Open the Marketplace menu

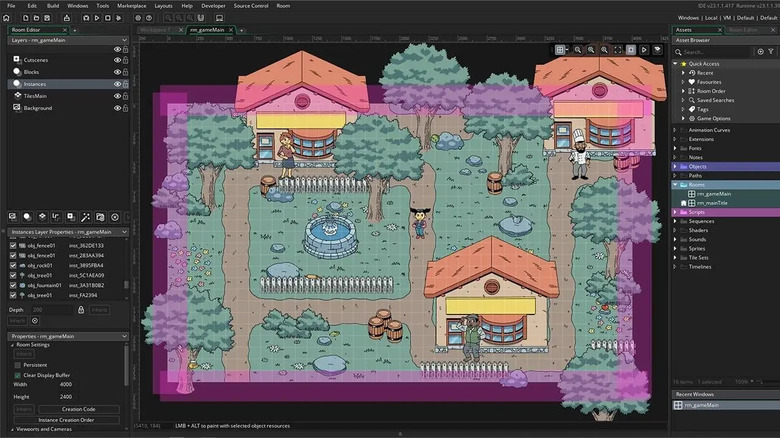click(131, 5)
